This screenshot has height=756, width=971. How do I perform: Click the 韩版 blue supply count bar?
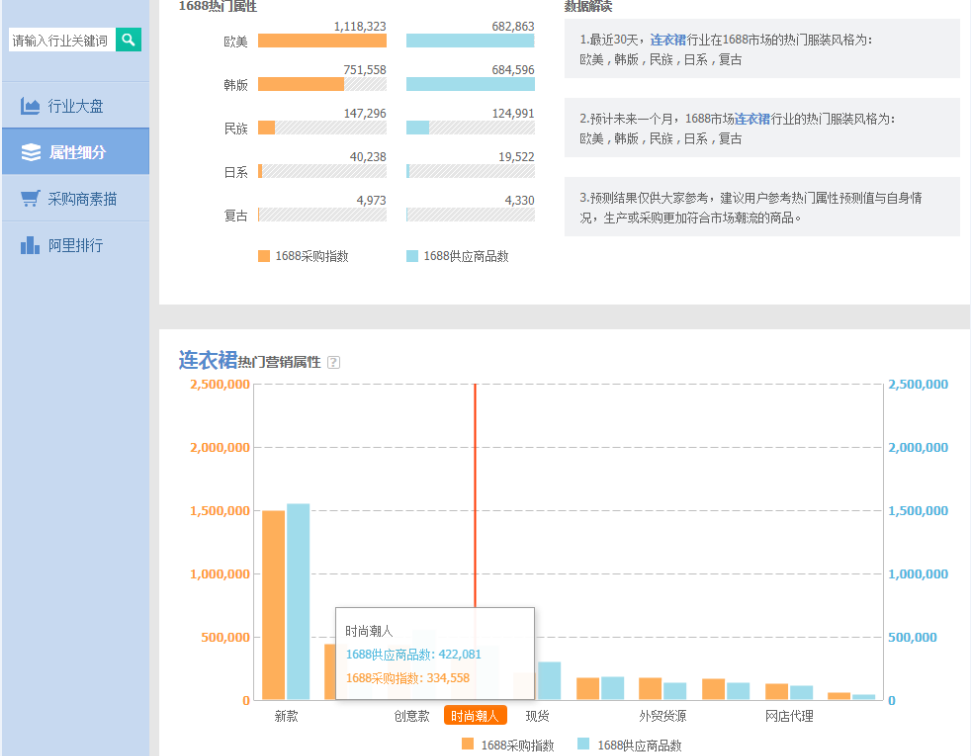[x=470, y=84]
